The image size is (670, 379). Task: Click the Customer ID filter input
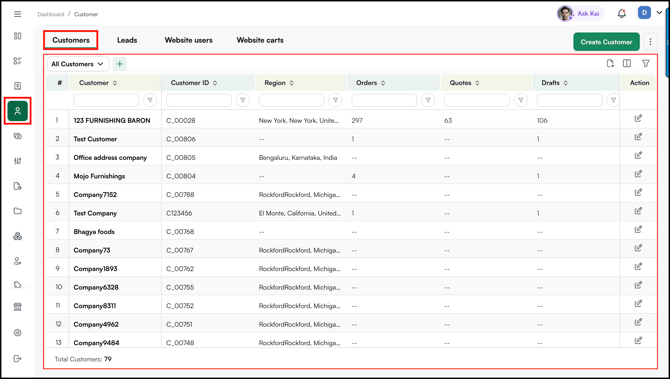pyautogui.click(x=199, y=100)
